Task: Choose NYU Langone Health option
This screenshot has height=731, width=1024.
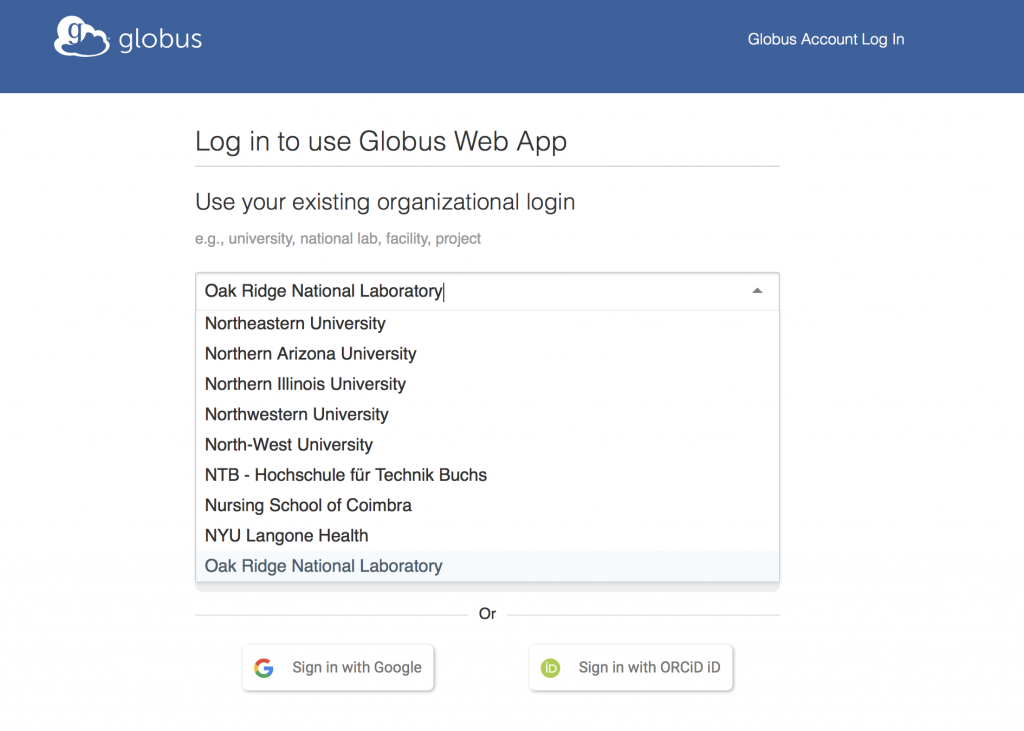Action: click(286, 536)
